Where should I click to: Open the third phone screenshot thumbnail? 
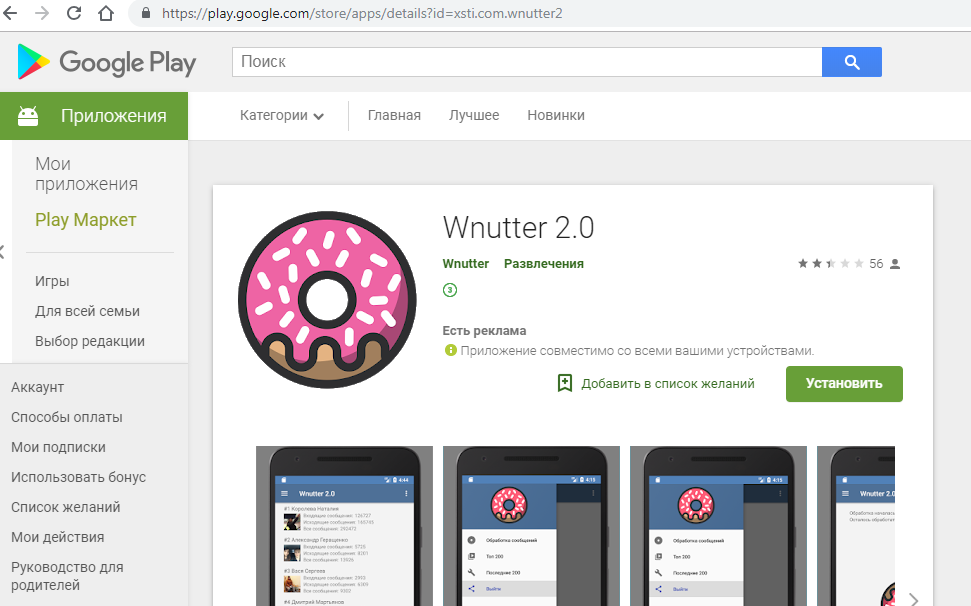[x=718, y=526]
